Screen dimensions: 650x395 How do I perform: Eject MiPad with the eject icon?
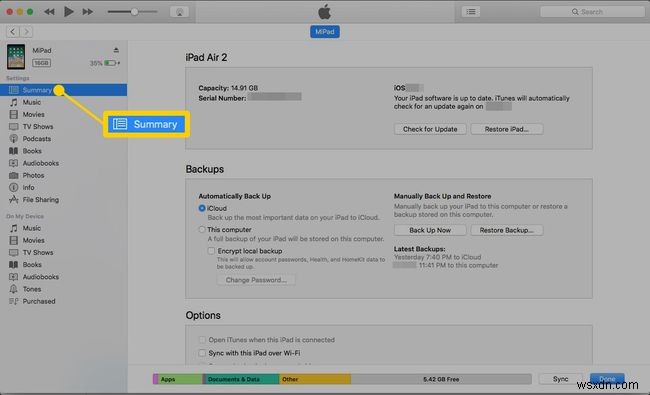tap(116, 50)
